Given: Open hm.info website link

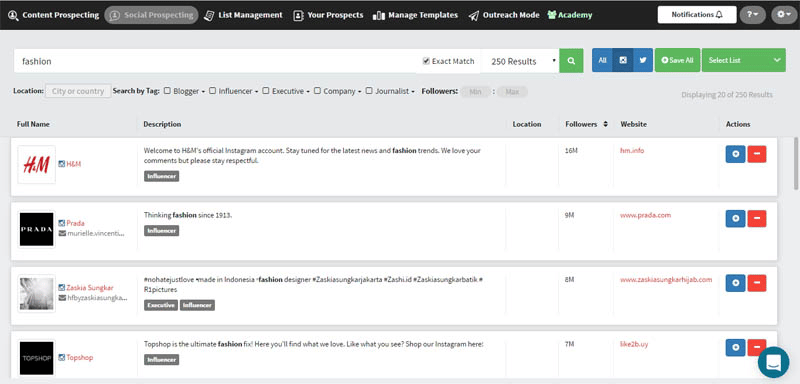Looking at the screenshot, I should point(632,150).
